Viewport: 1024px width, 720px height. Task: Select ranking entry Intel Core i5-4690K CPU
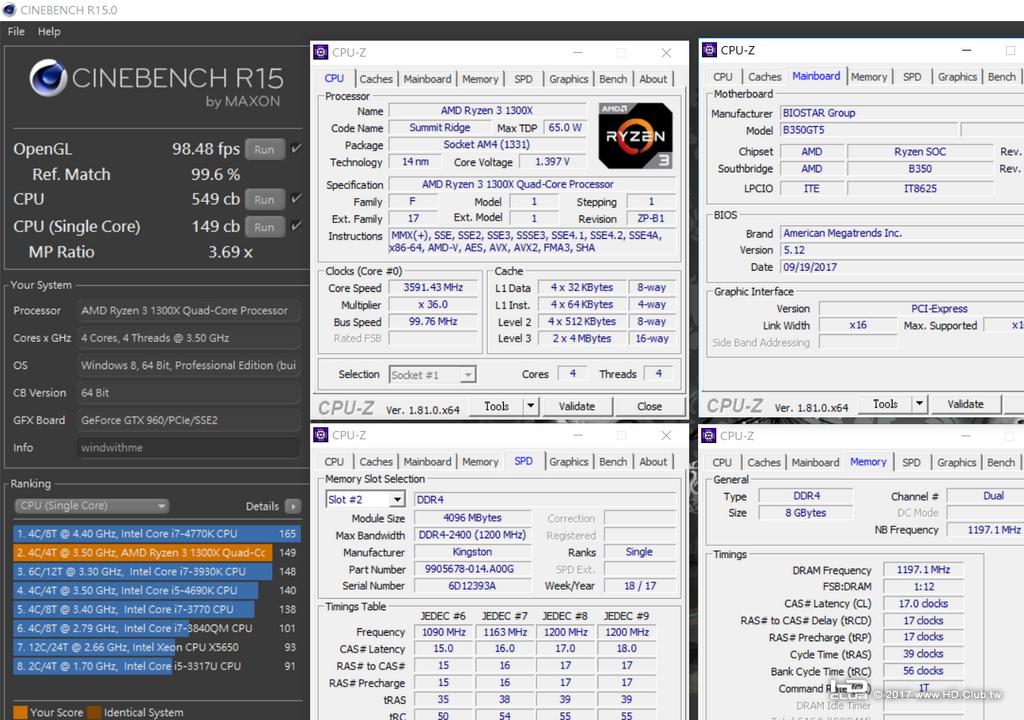(156, 591)
